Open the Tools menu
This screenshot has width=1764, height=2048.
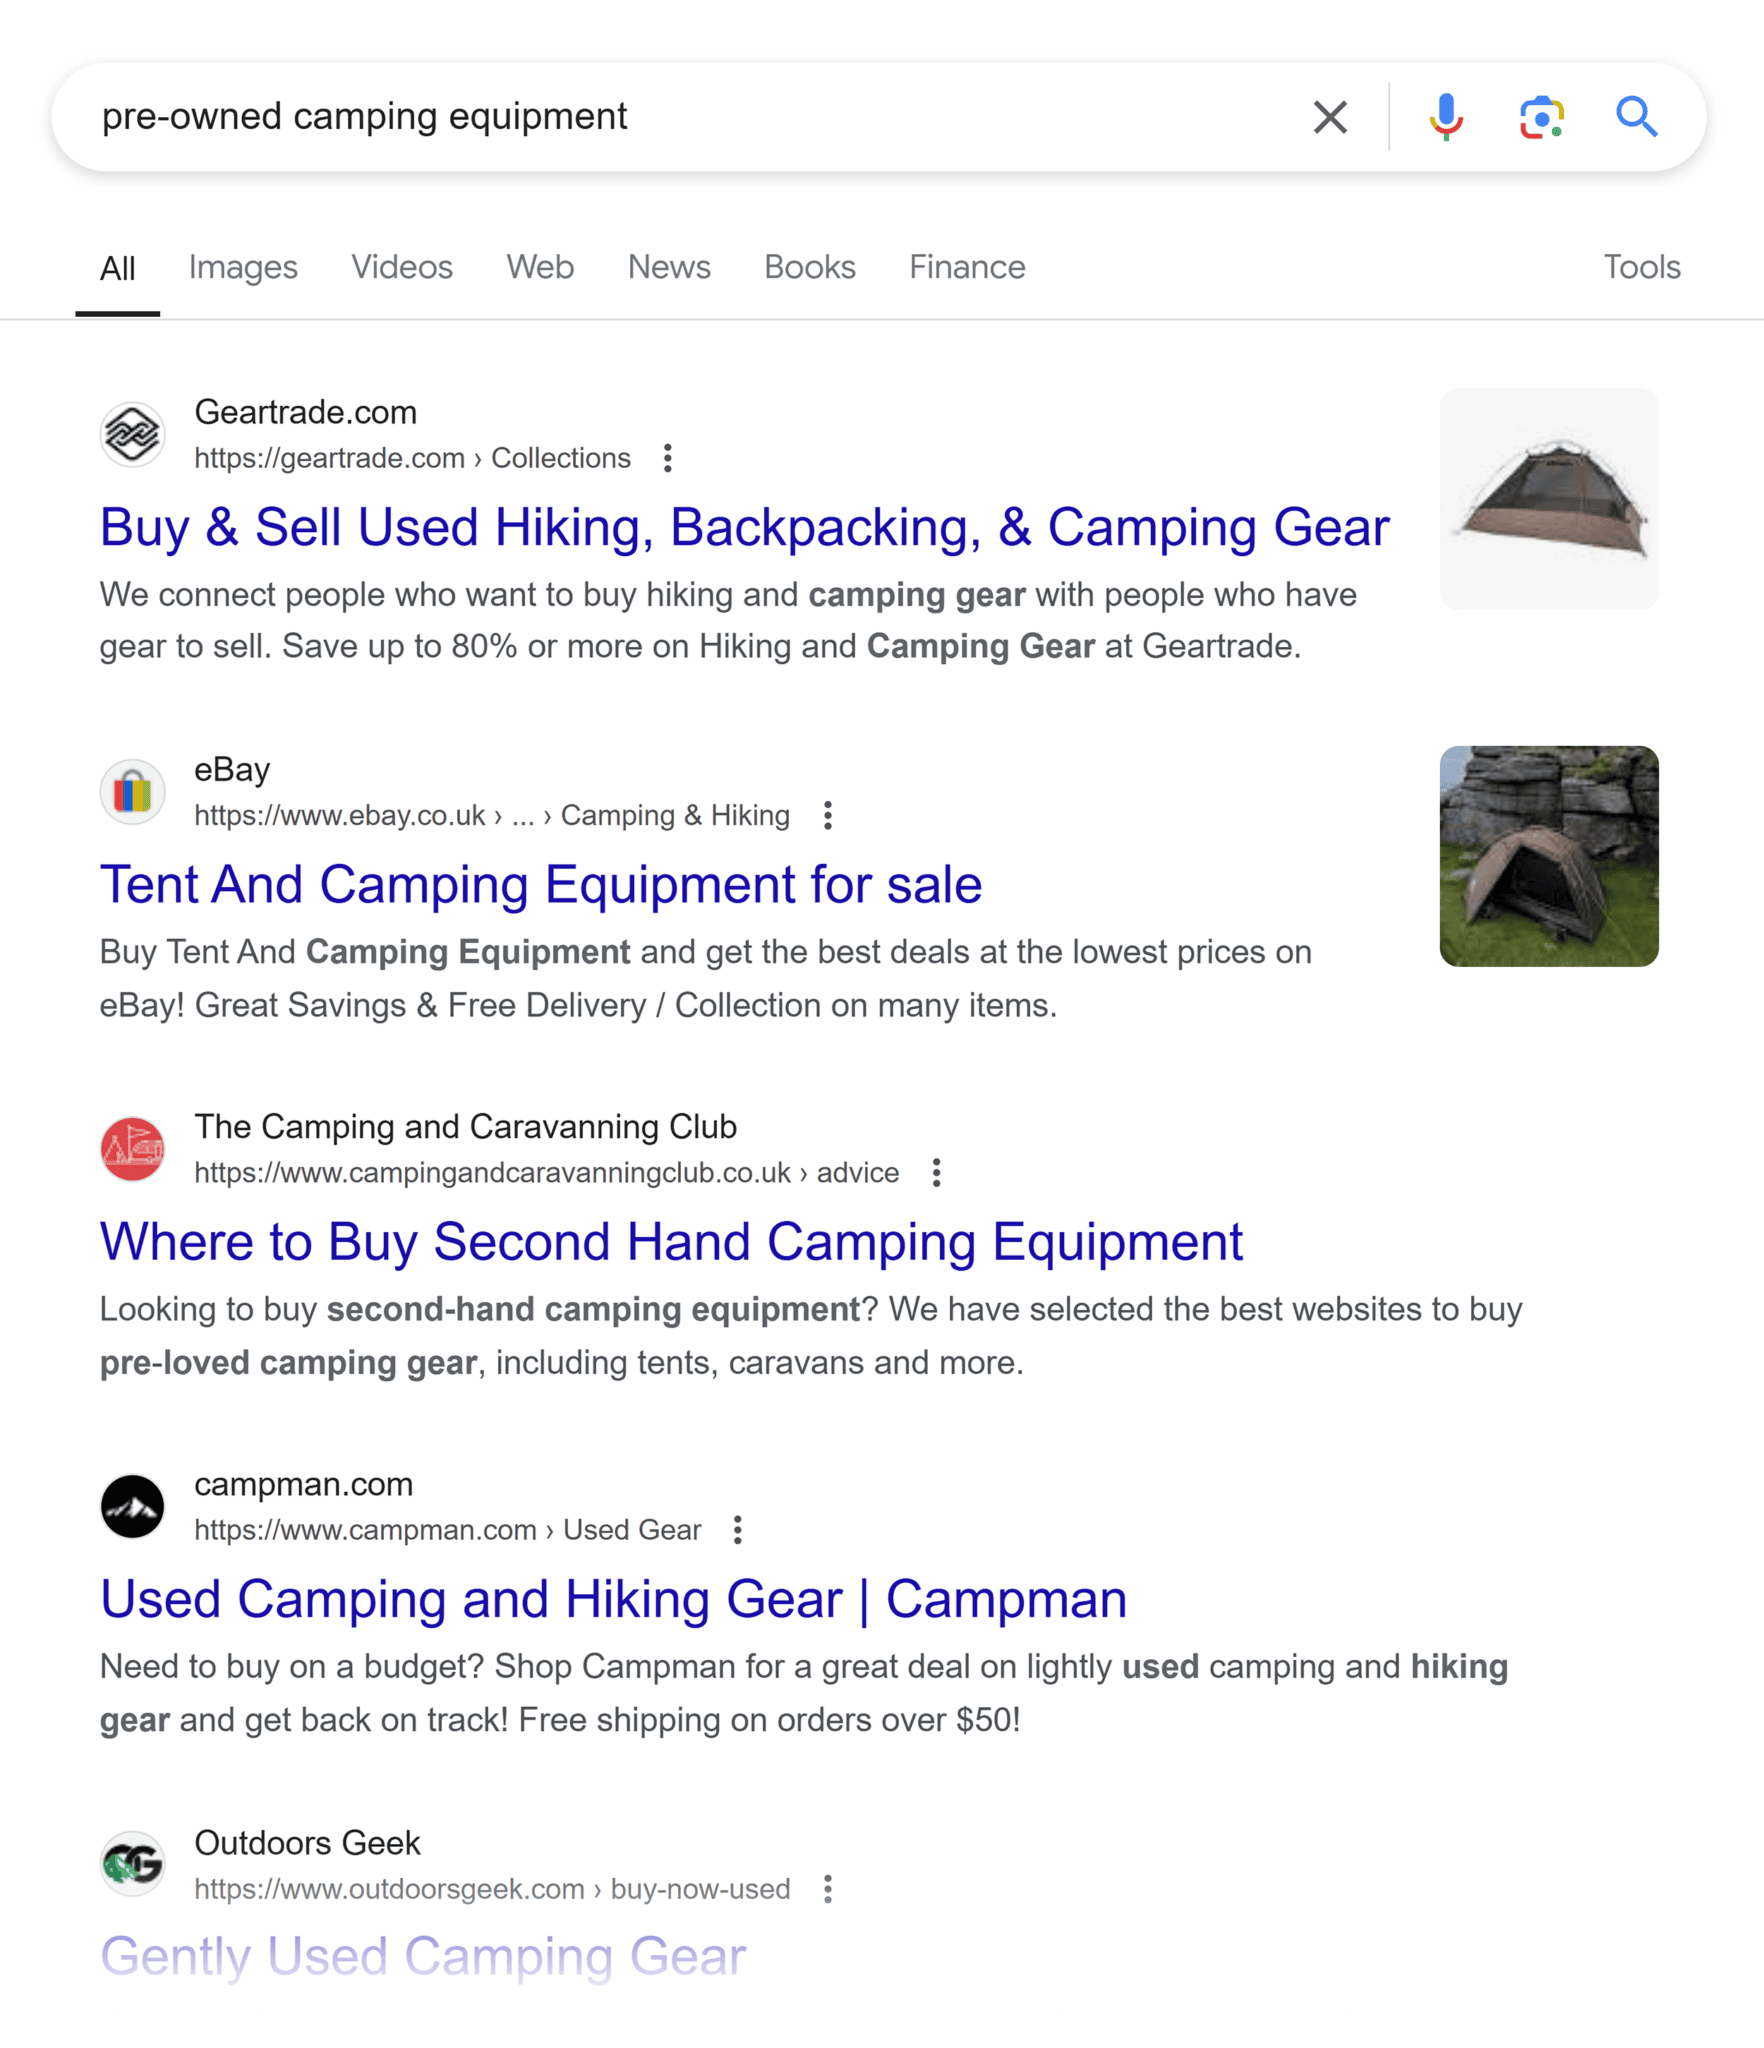pos(1641,267)
